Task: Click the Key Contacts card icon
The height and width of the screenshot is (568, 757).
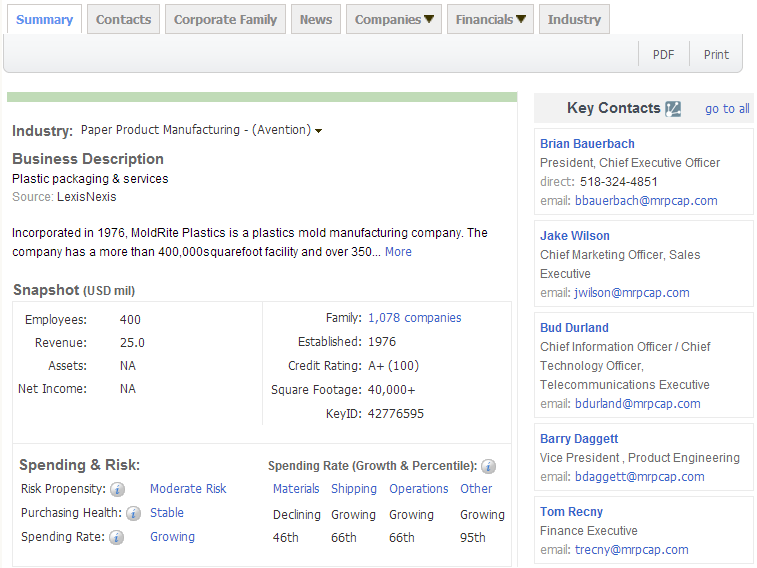Action: click(x=673, y=109)
